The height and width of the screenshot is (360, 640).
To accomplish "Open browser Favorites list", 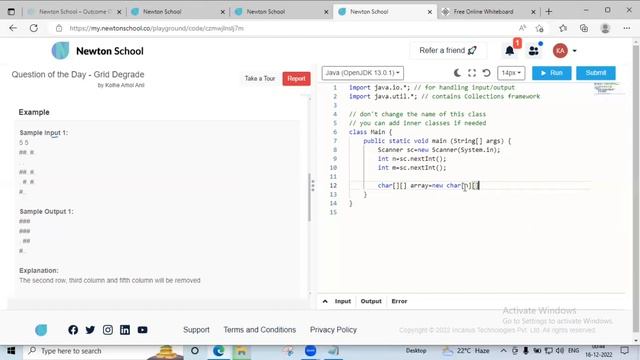I will pos(563,28).
